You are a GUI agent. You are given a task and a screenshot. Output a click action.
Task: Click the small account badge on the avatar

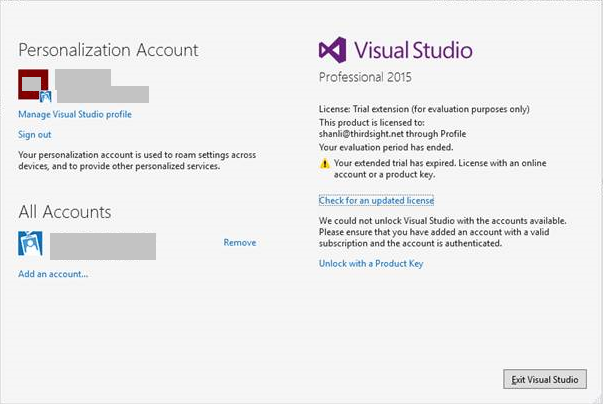(x=45, y=96)
